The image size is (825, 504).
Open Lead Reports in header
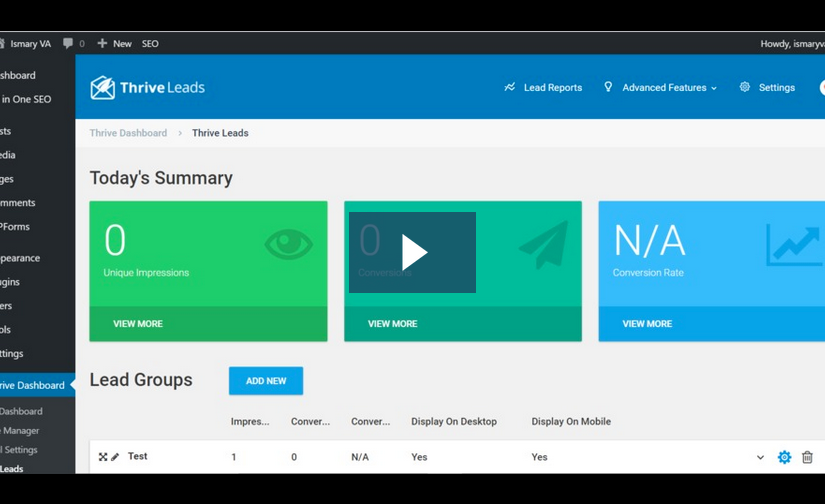(552, 87)
